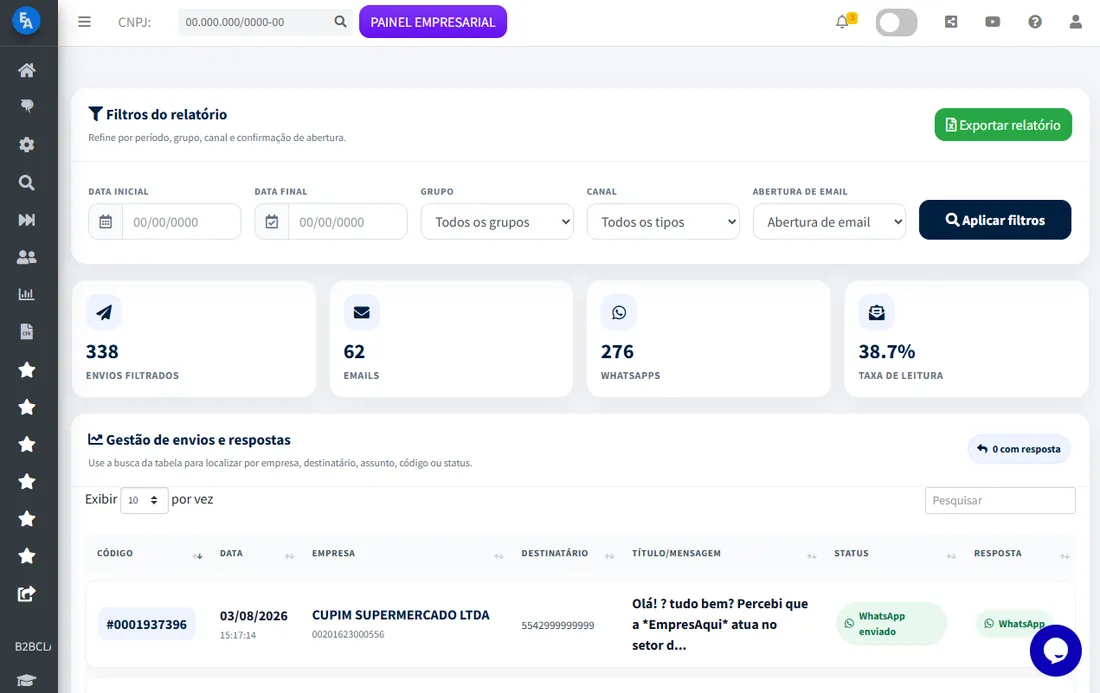
Task: Click the envelope Emails card icon
Action: (361, 312)
